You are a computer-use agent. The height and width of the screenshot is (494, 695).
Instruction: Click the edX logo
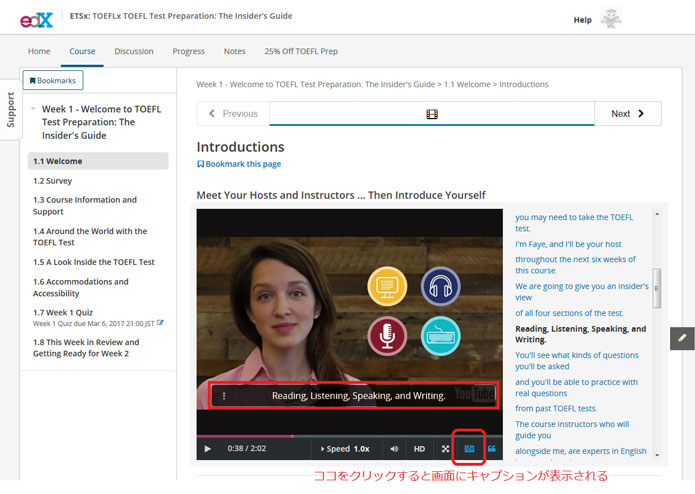click(36, 19)
